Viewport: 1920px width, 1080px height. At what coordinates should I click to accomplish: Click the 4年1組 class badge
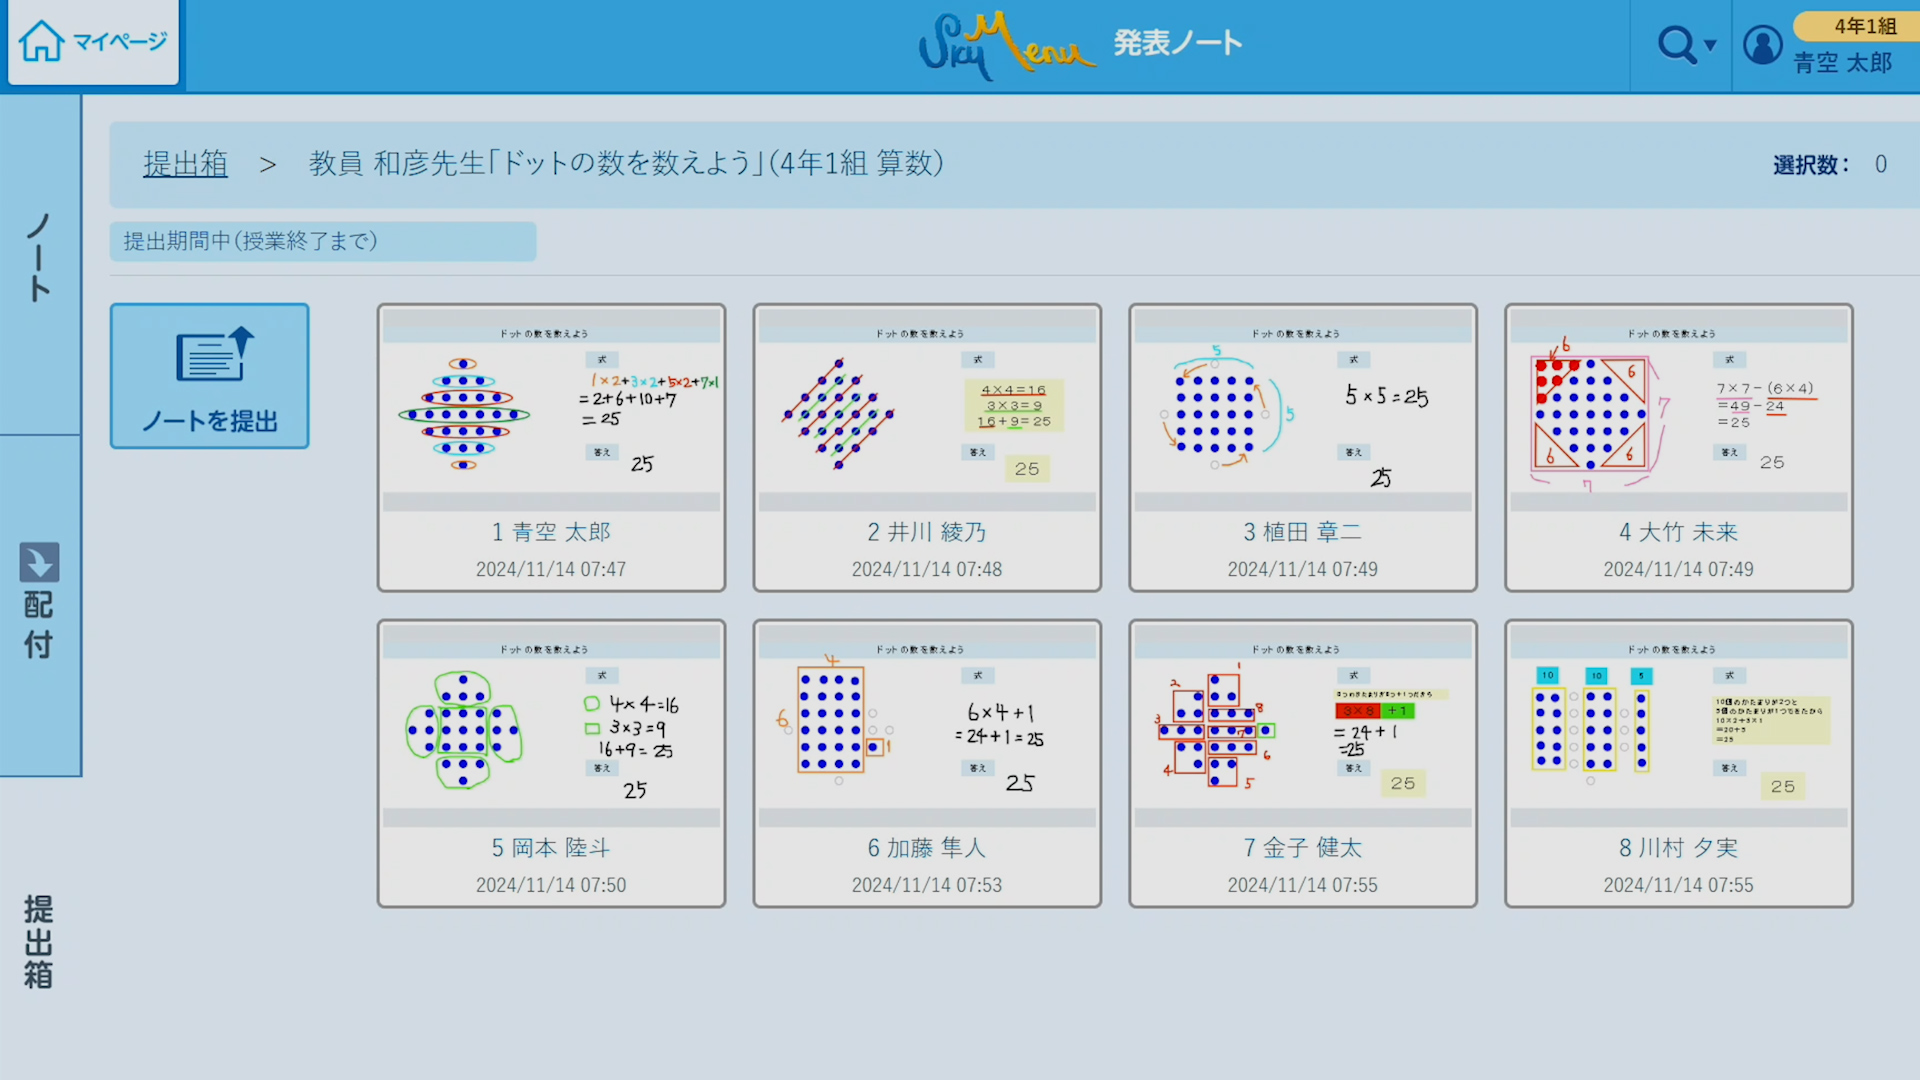[x=1864, y=26]
